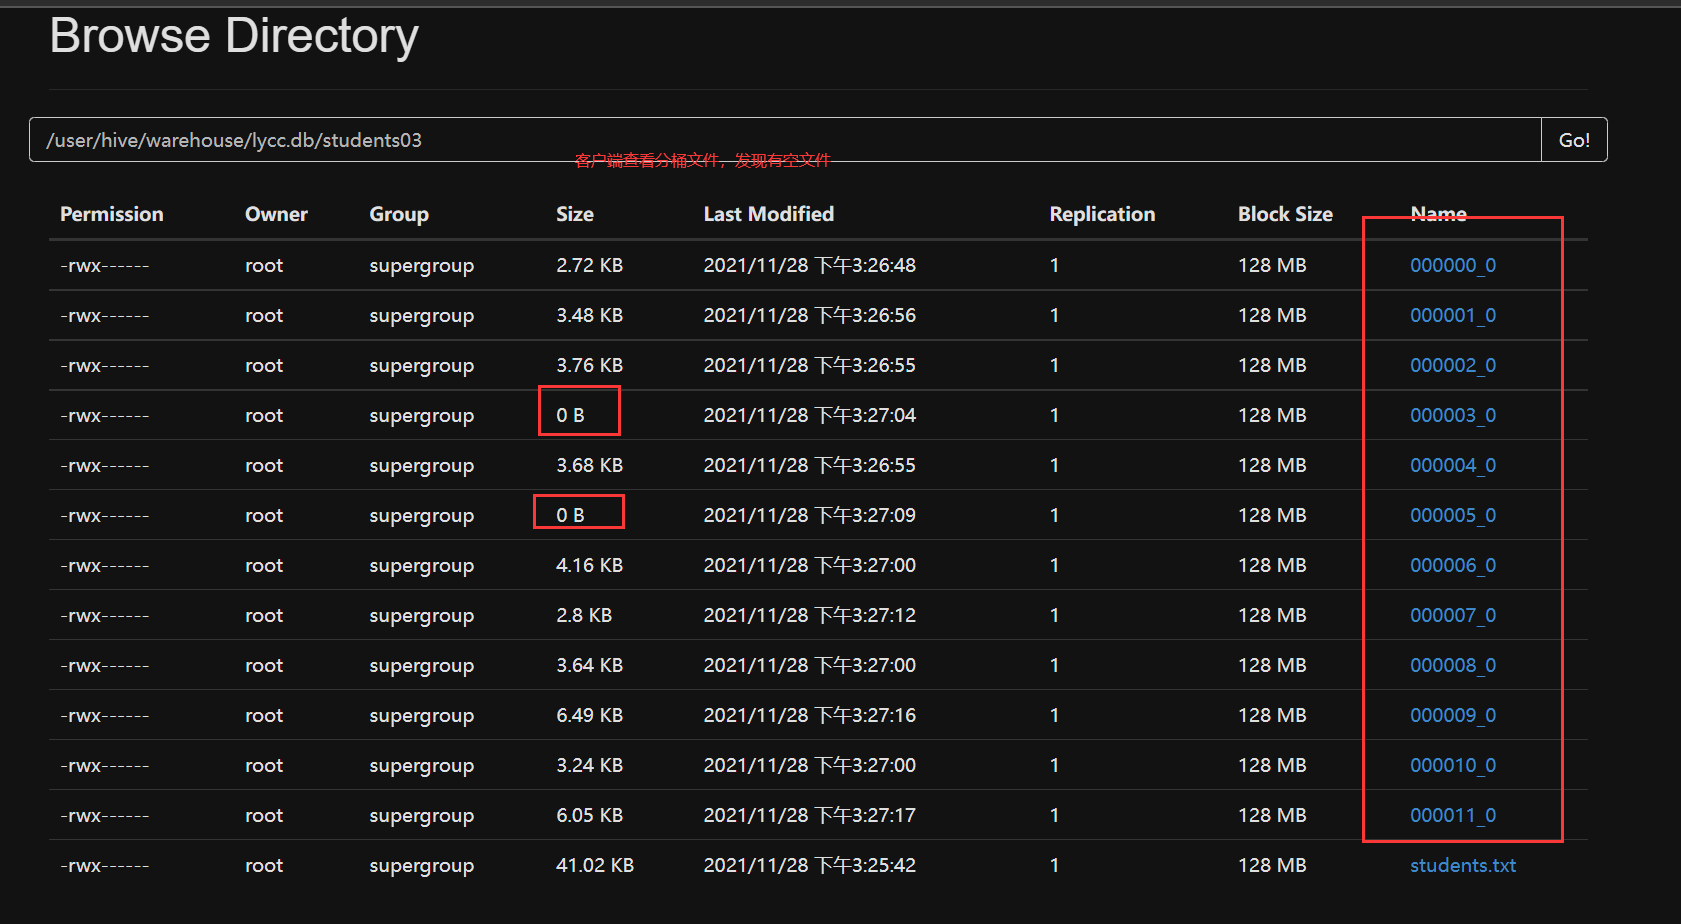Select the 3.76 KB size cell
This screenshot has width=1681, height=924.
tap(589, 365)
